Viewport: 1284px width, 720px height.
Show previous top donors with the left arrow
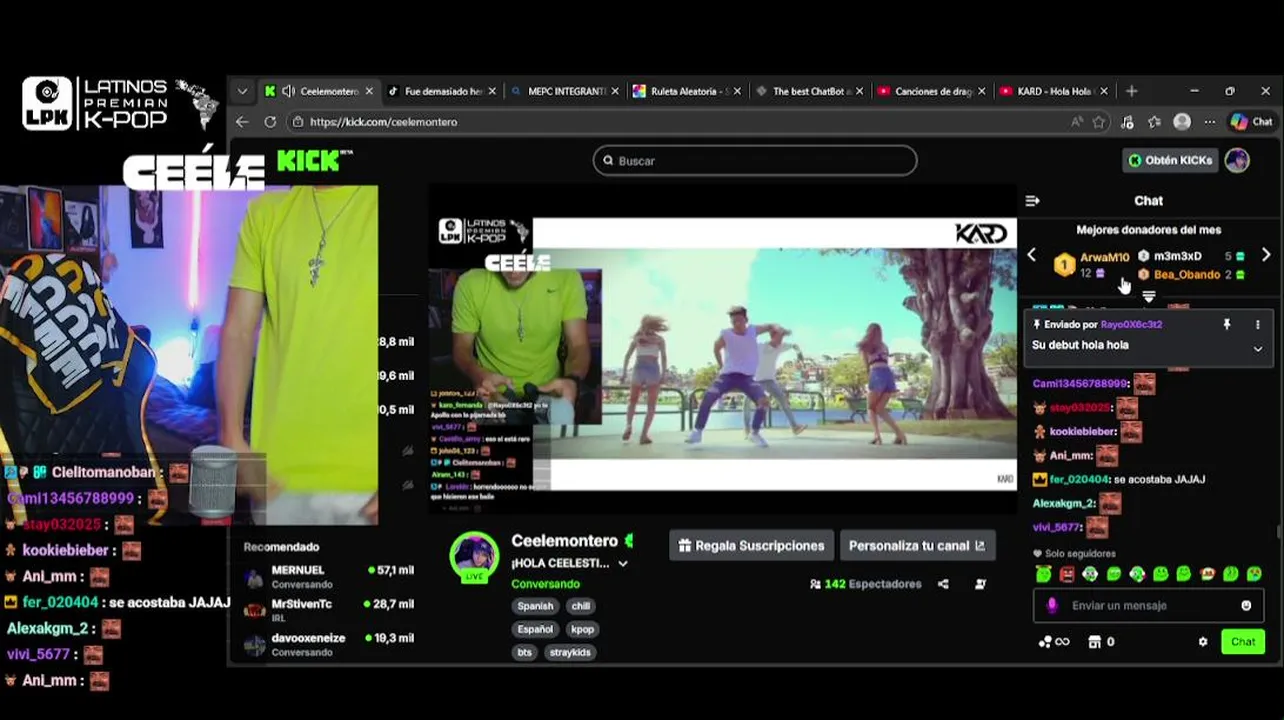coord(1032,255)
